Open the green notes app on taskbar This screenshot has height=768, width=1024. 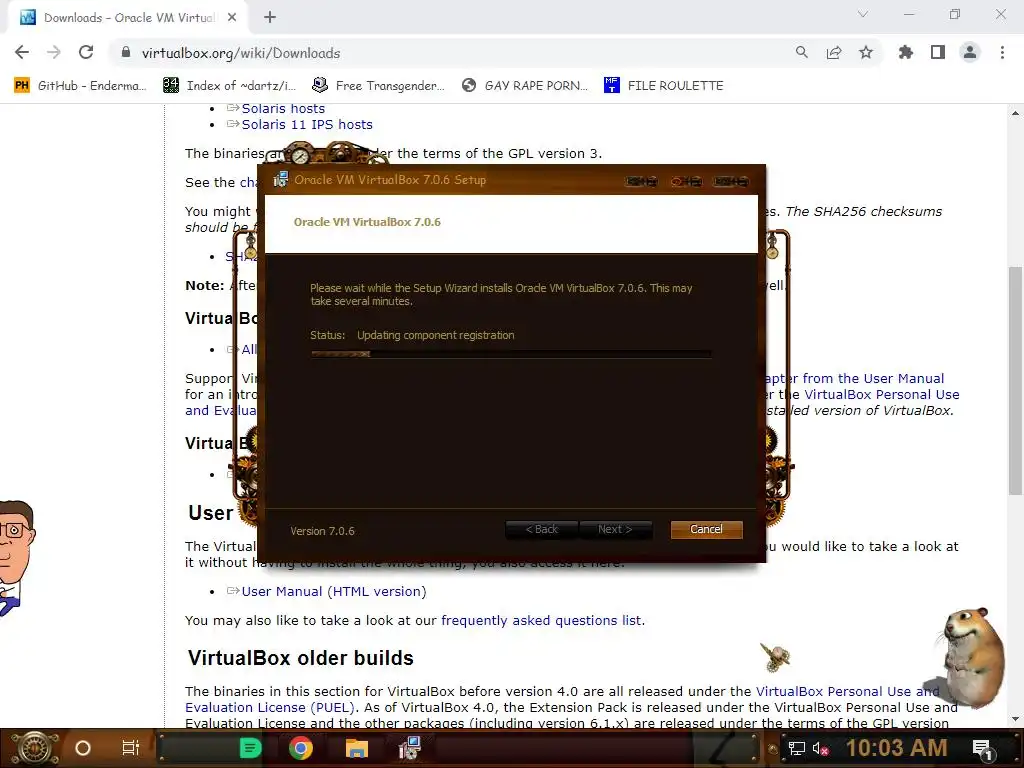point(250,748)
